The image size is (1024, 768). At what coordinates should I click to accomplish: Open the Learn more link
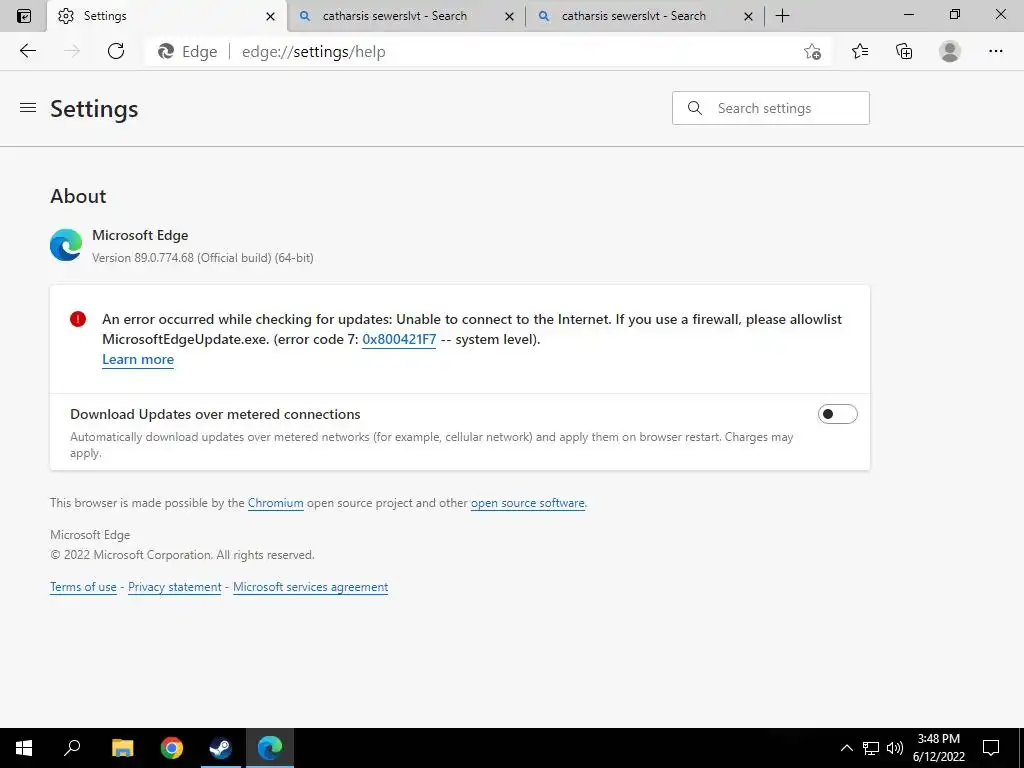pos(138,360)
